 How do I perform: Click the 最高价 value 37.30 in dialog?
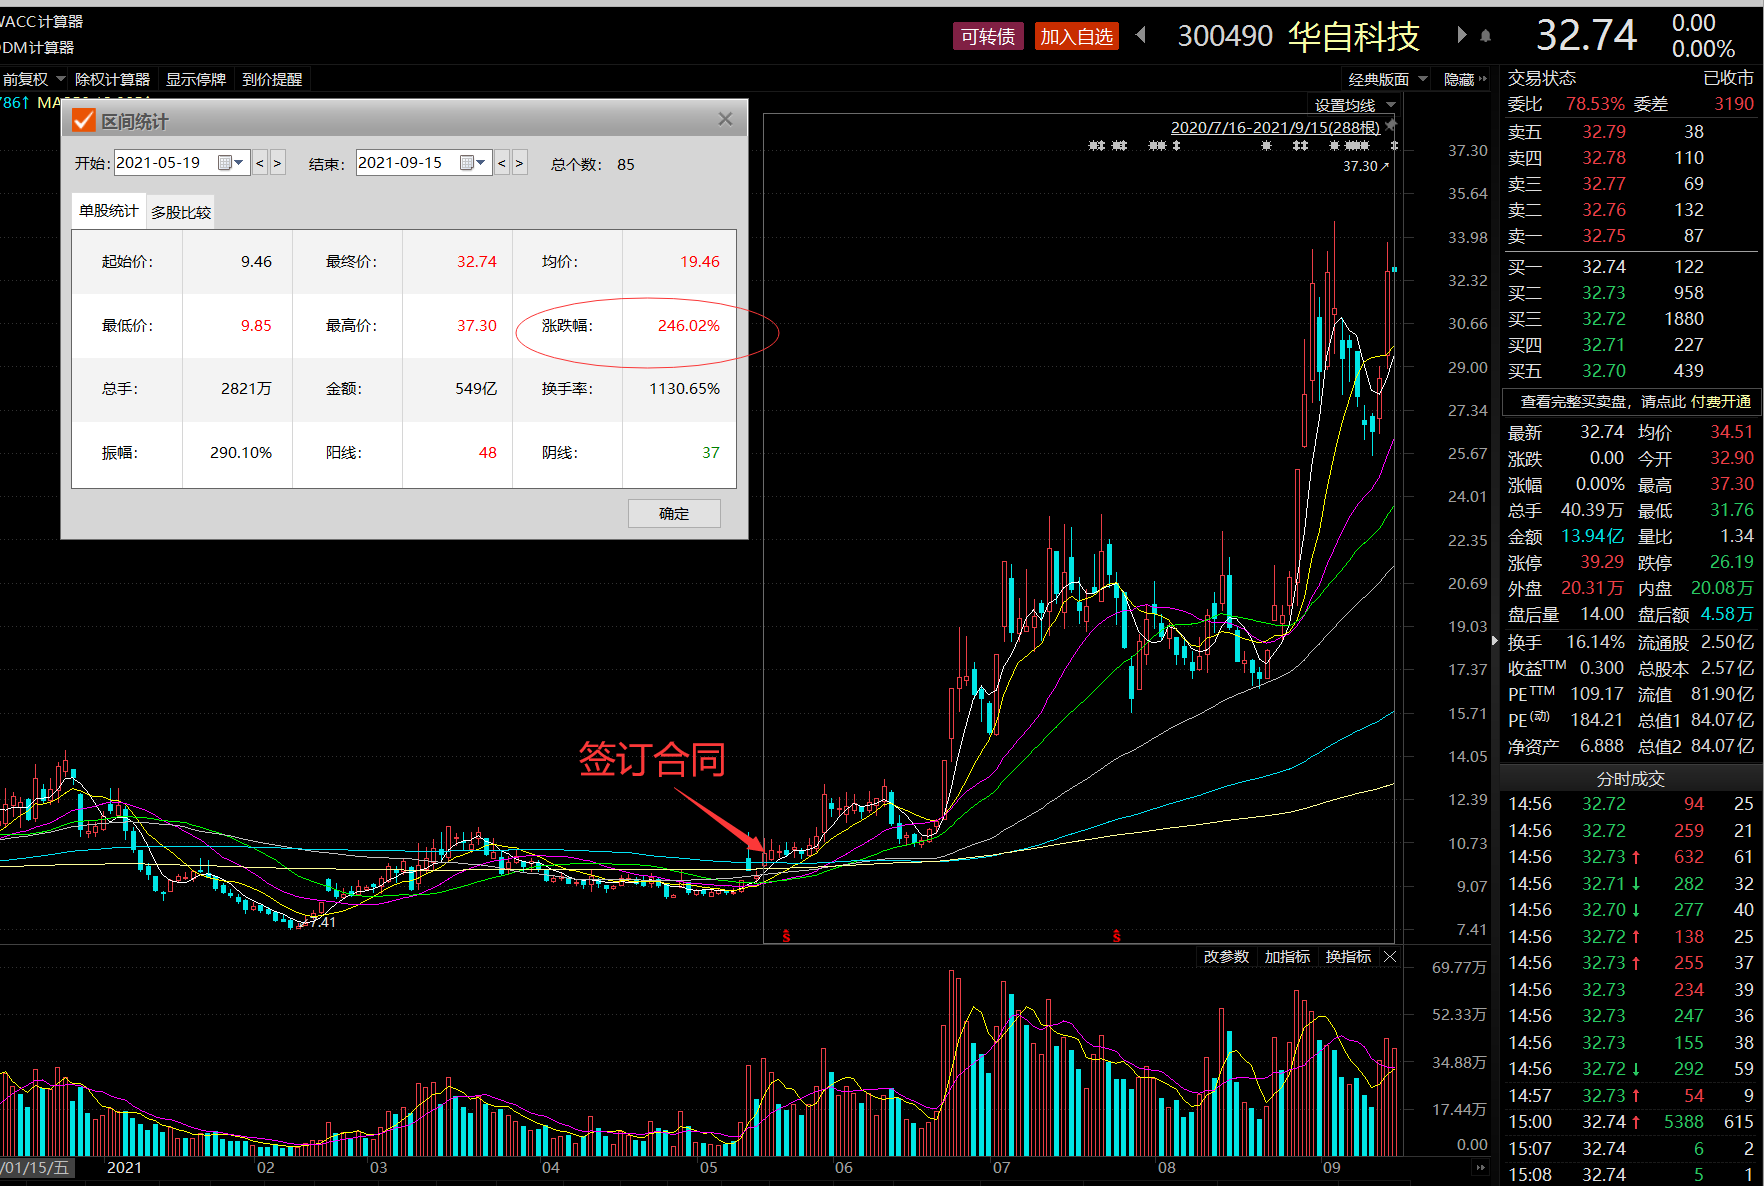pyautogui.click(x=477, y=325)
